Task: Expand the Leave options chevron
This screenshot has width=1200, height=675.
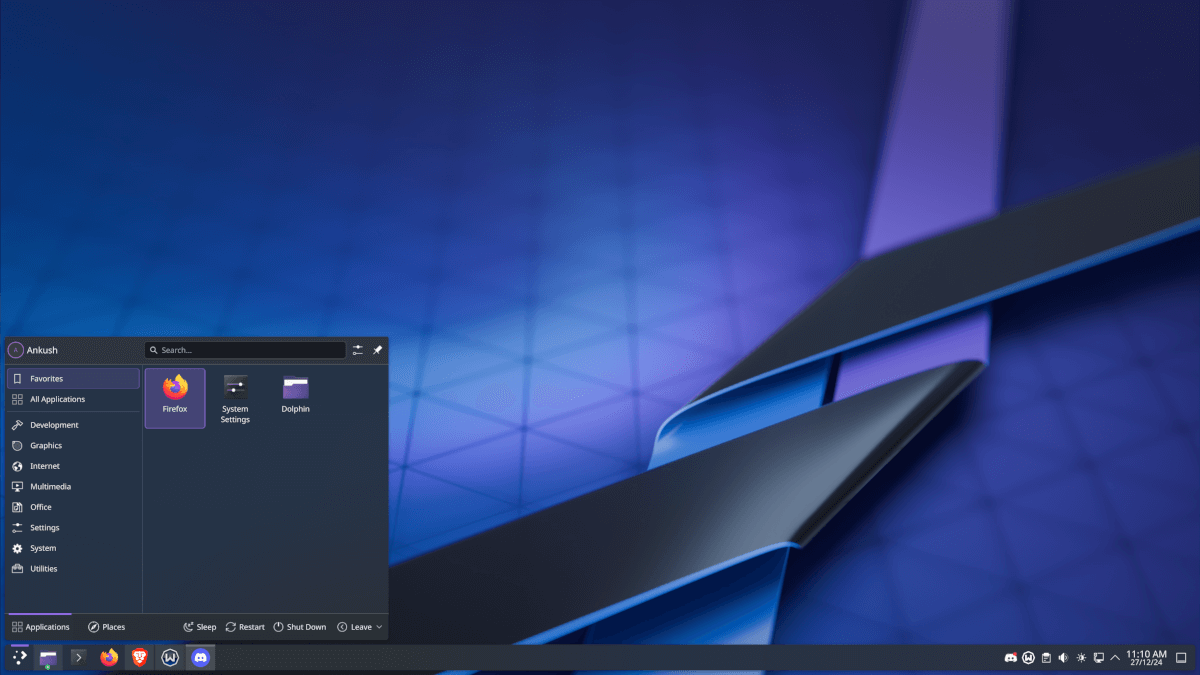Action: [x=377, y=626]
